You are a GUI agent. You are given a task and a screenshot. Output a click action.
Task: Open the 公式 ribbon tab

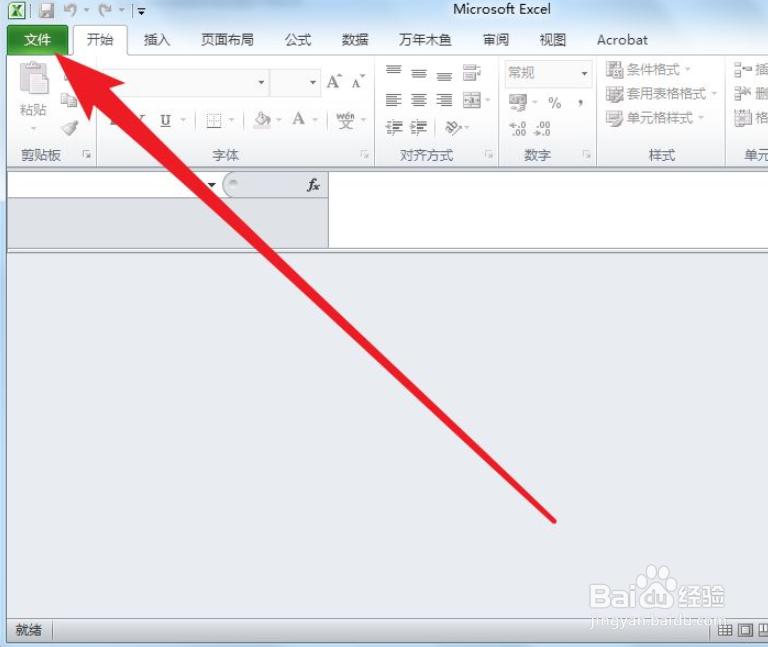coord(298,40)
